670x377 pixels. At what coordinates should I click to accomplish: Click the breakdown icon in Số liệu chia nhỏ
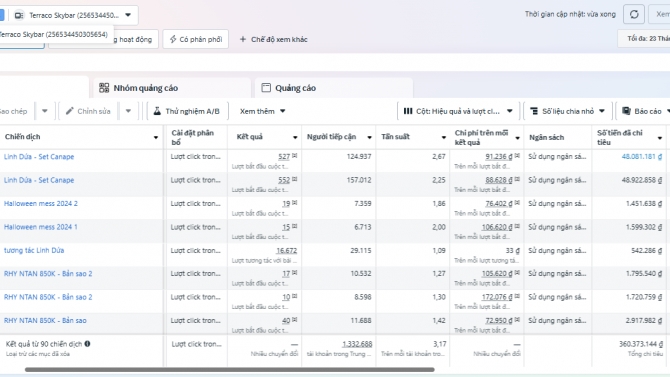(534, 111)
